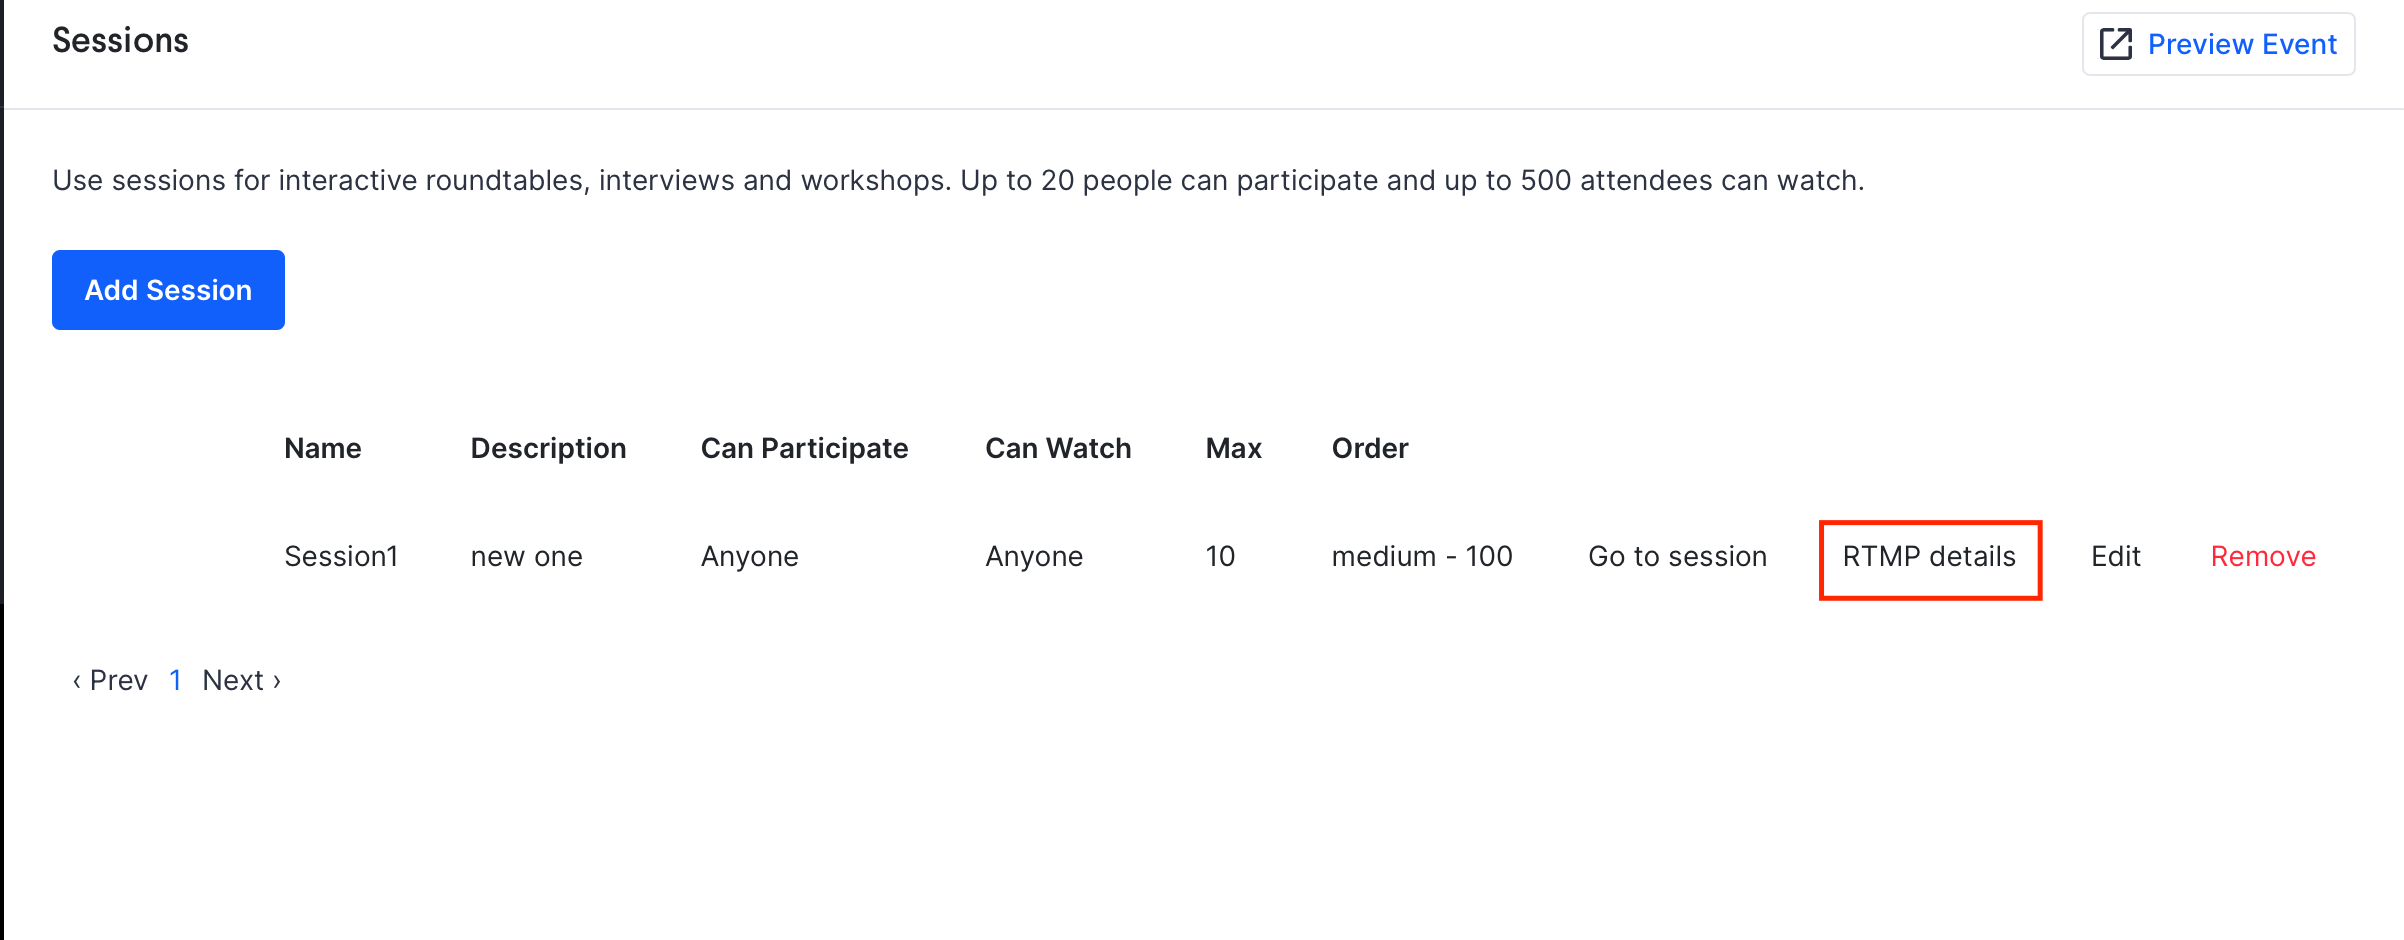
Task: Go to session for Session1
Action: (1677, 556)
